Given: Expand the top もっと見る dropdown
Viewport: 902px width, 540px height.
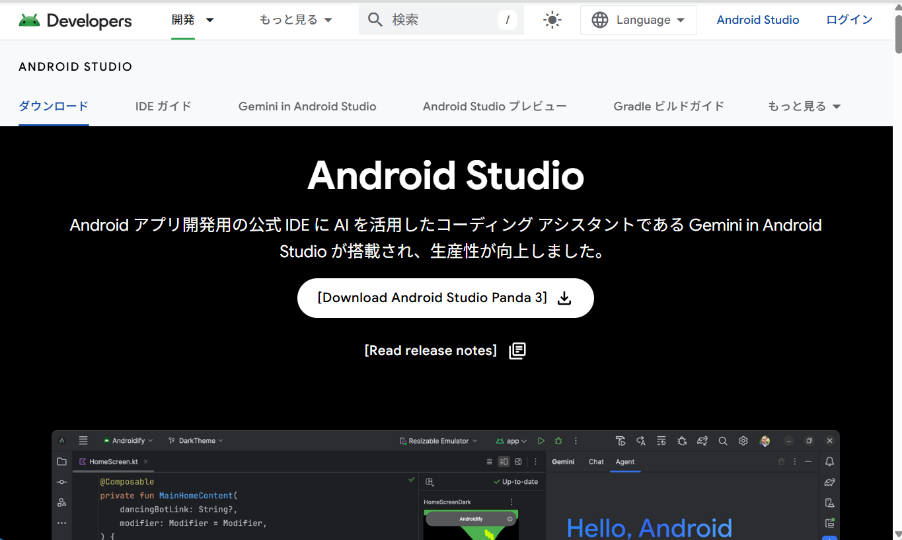Looking at the screenshot, I should 295,20.
